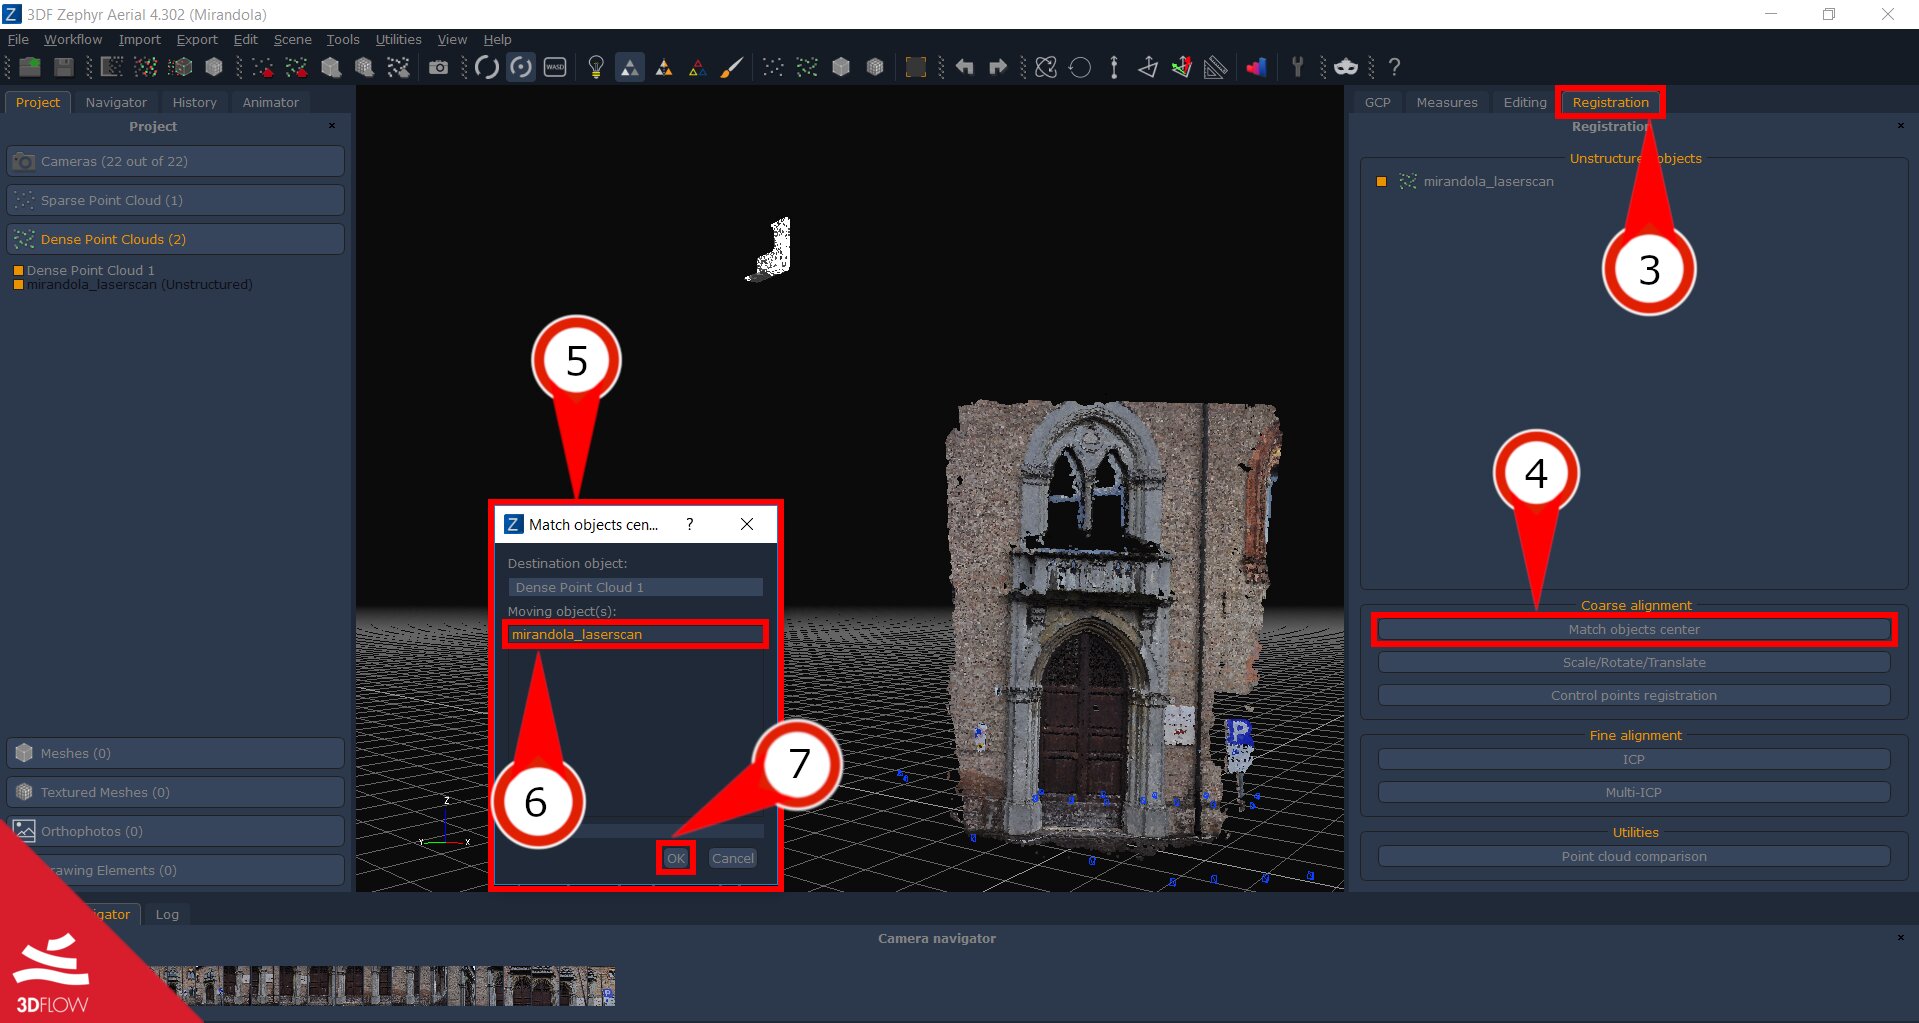Click the wrench options icon
1919x1023 pixels.
[x=1297, y=67]
